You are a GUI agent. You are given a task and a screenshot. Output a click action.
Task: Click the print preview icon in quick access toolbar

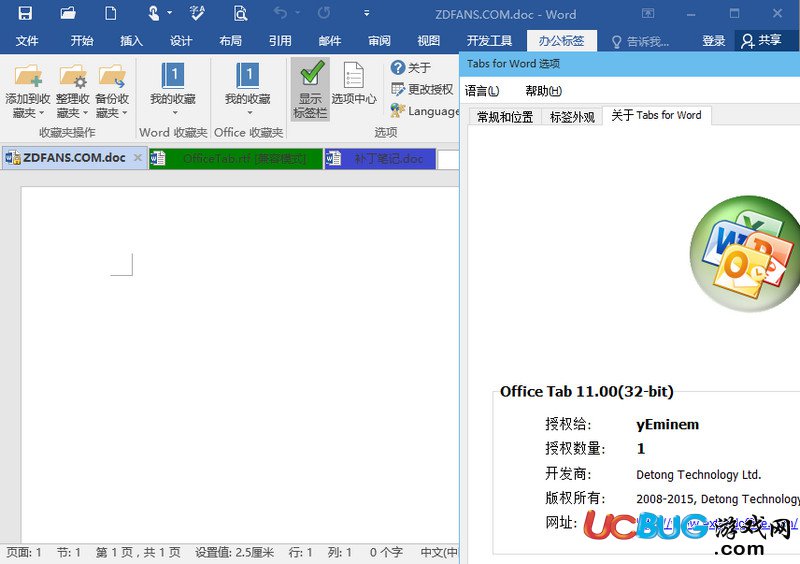click(x=240, y=13)
